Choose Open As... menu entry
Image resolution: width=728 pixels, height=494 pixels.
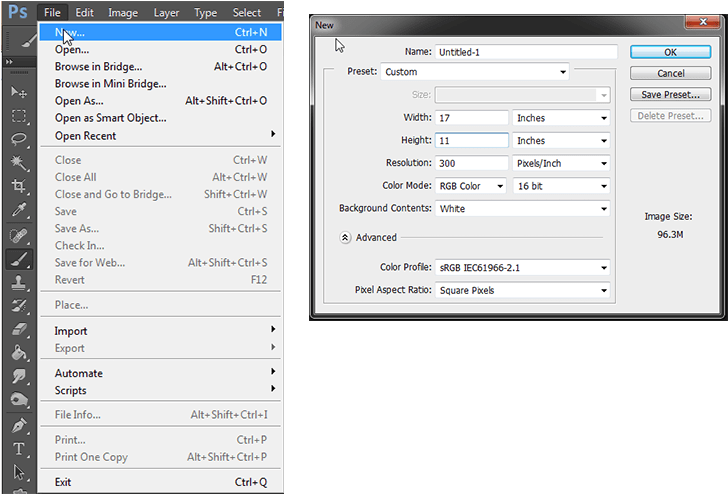[160, 101]
